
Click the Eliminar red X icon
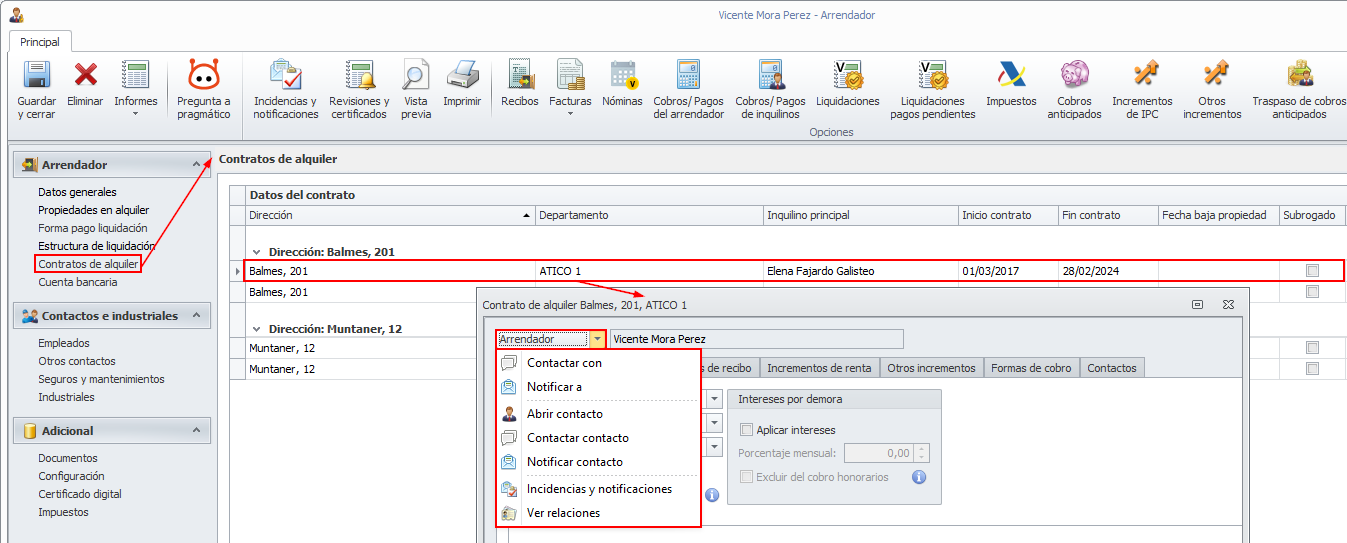[86, 75]
